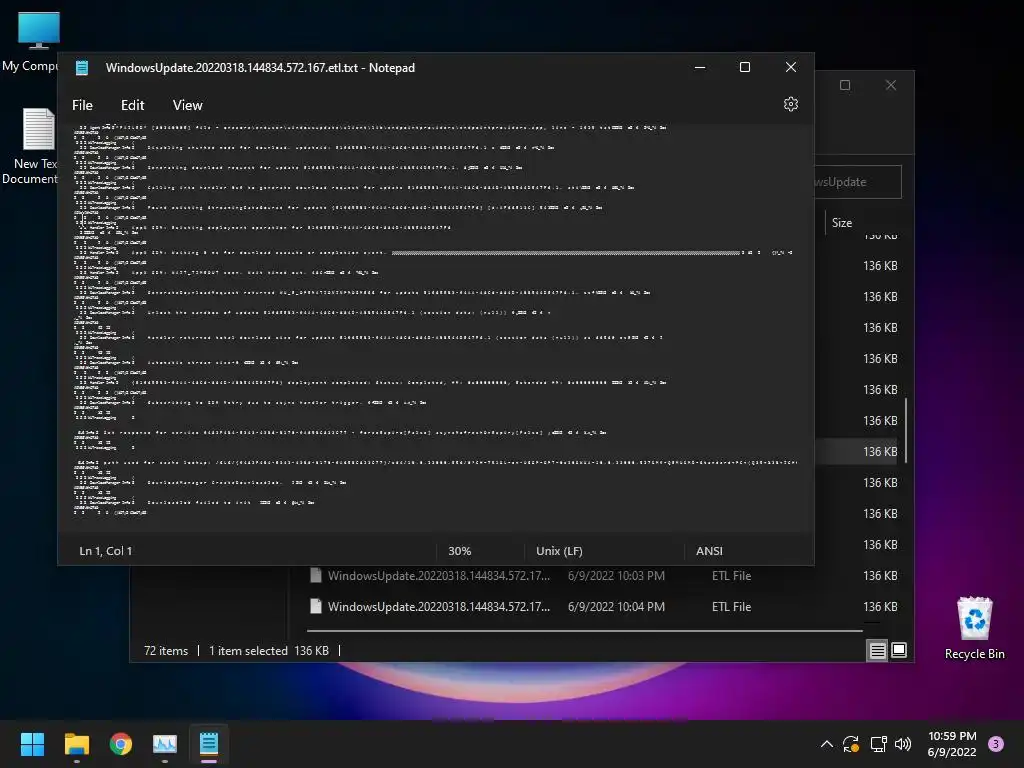Open Notepad settings gear

(x=790, y=104)
